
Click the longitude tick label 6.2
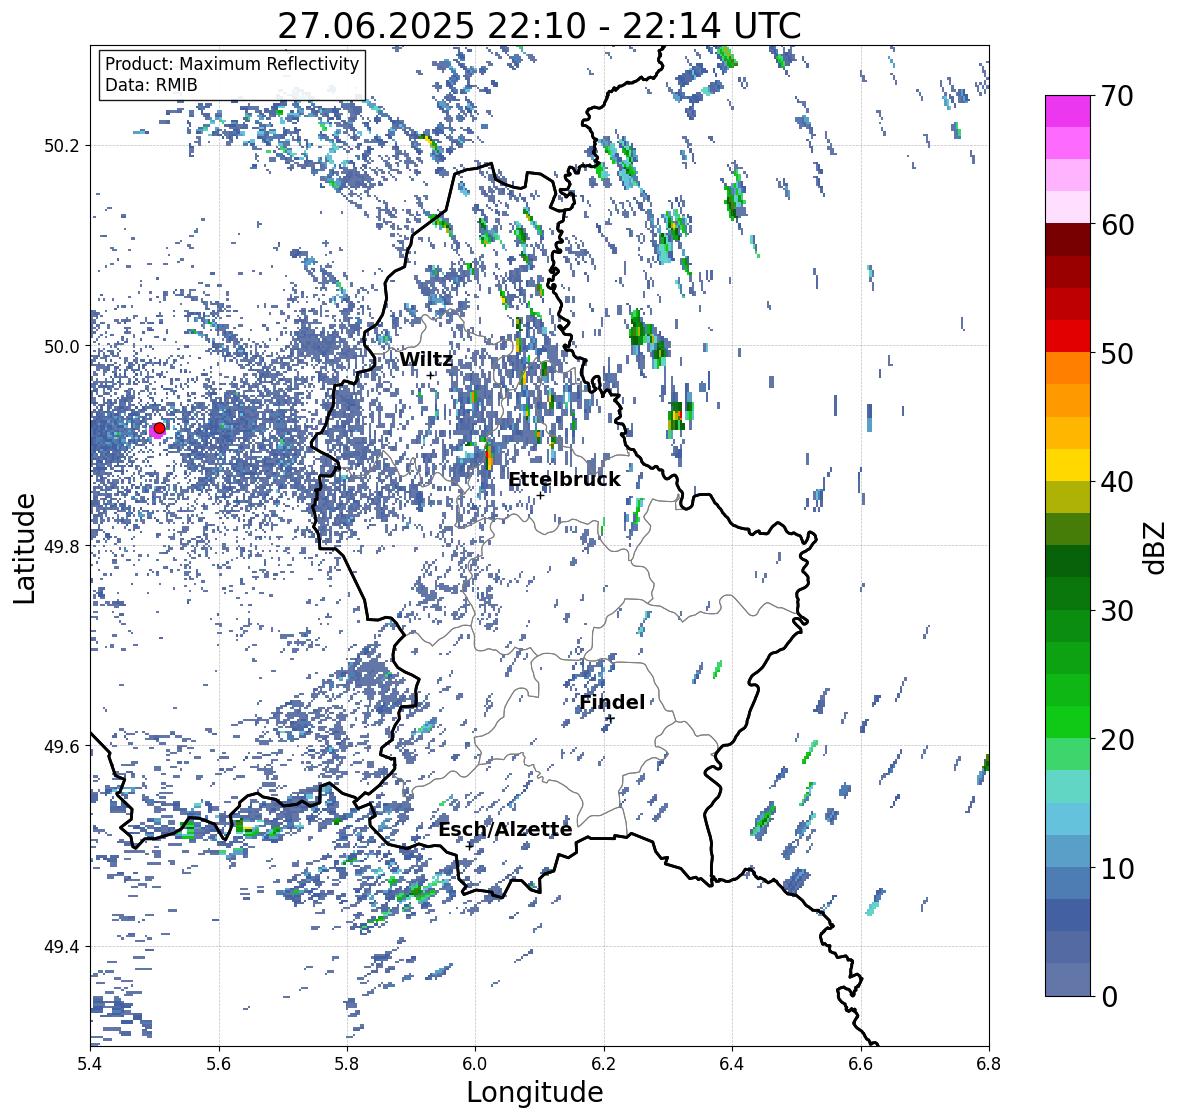[x=604, y=1064]
